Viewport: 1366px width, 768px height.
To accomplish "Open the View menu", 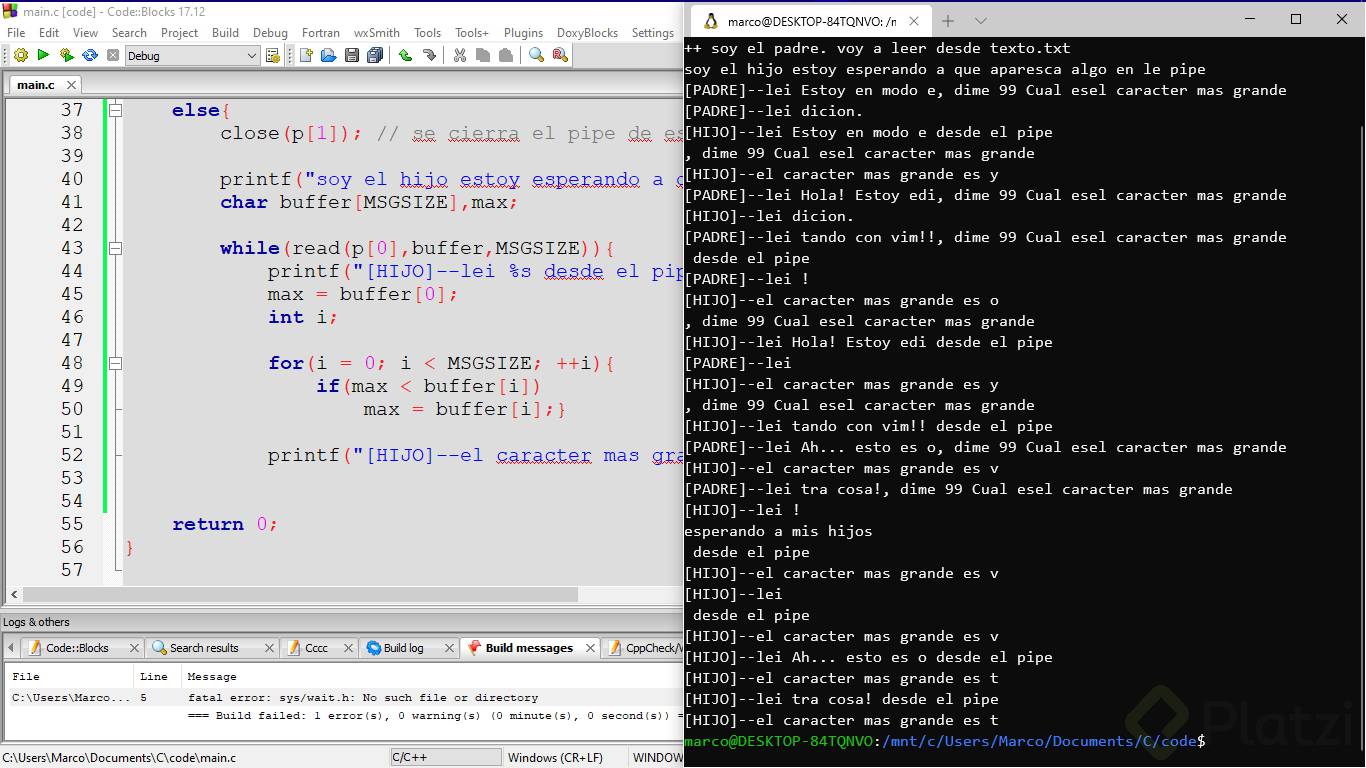I will (x=85, y=33).
